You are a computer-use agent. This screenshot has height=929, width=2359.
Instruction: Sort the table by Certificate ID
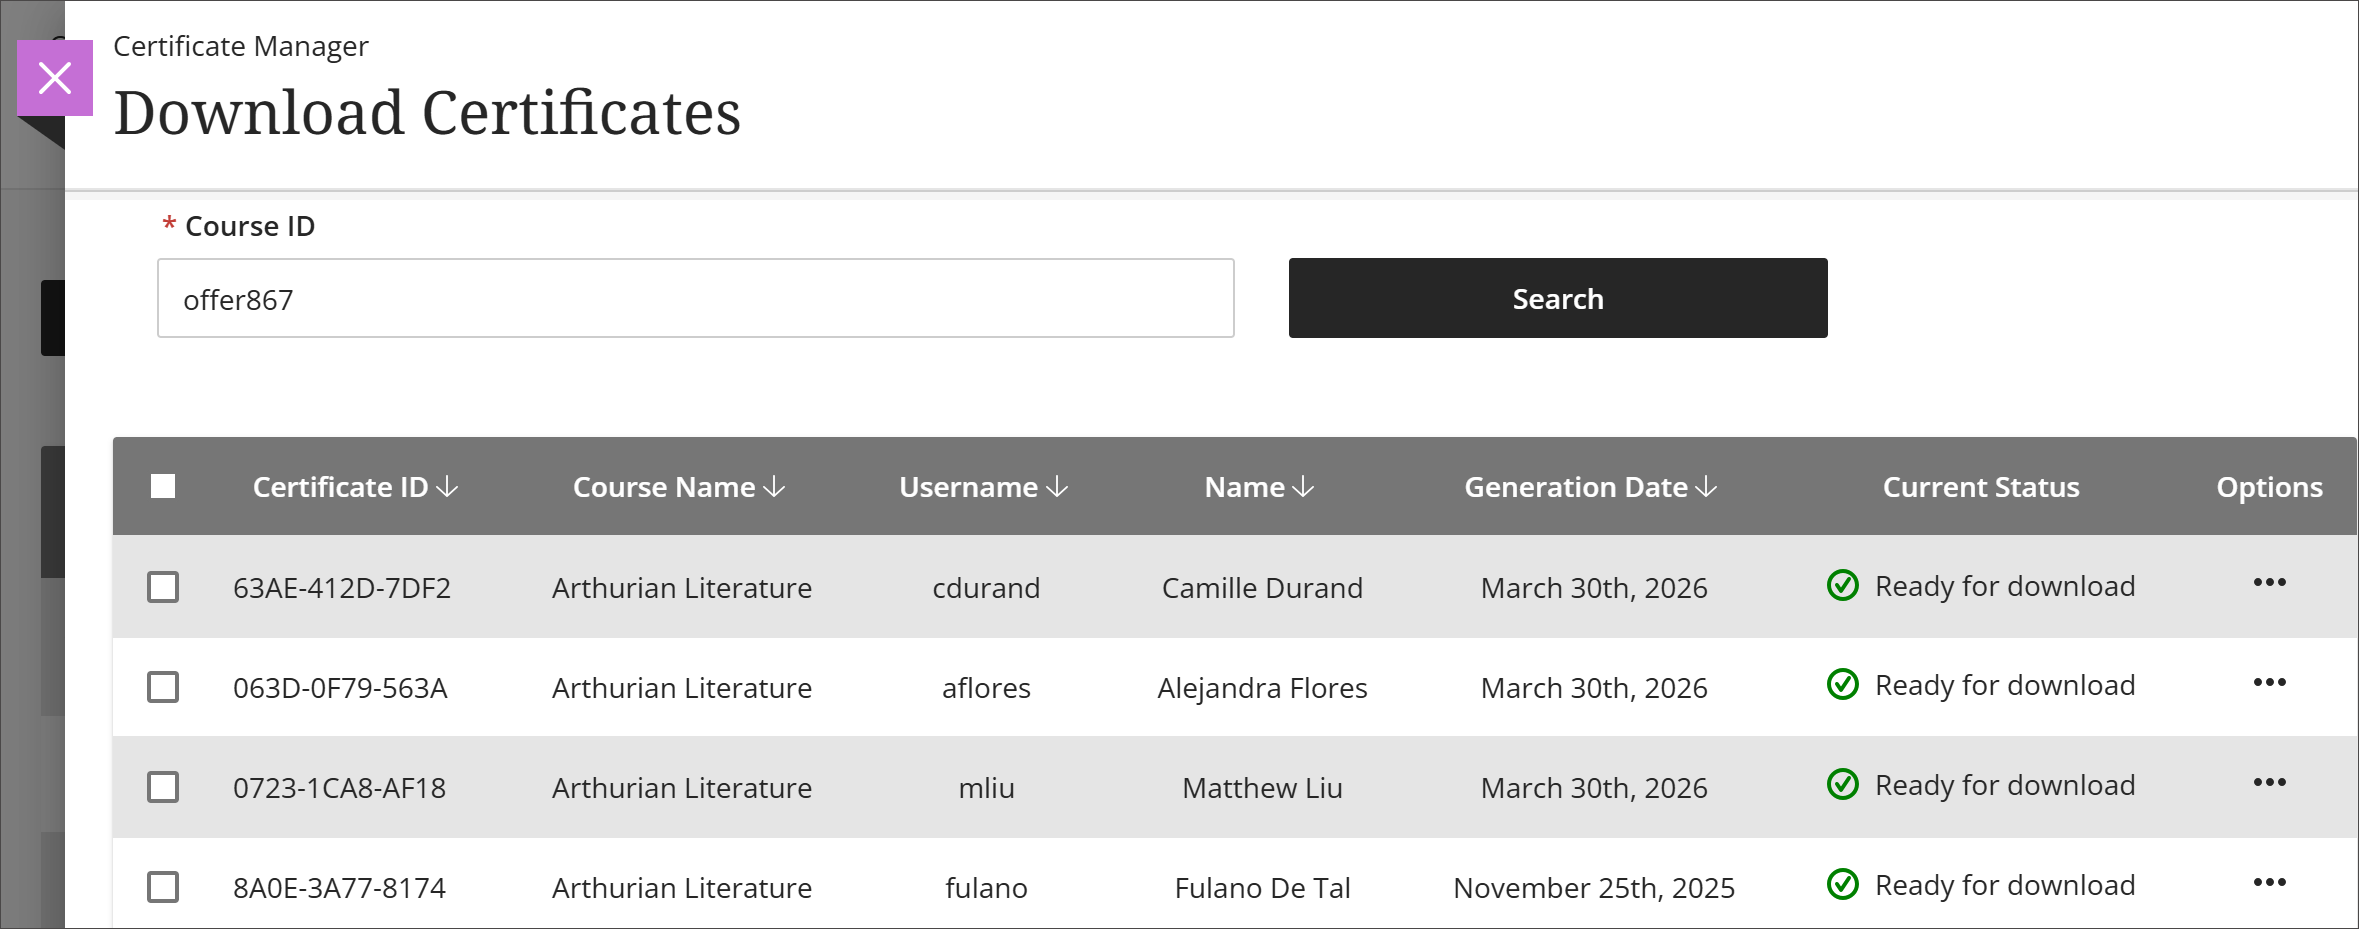click(355, 487)
